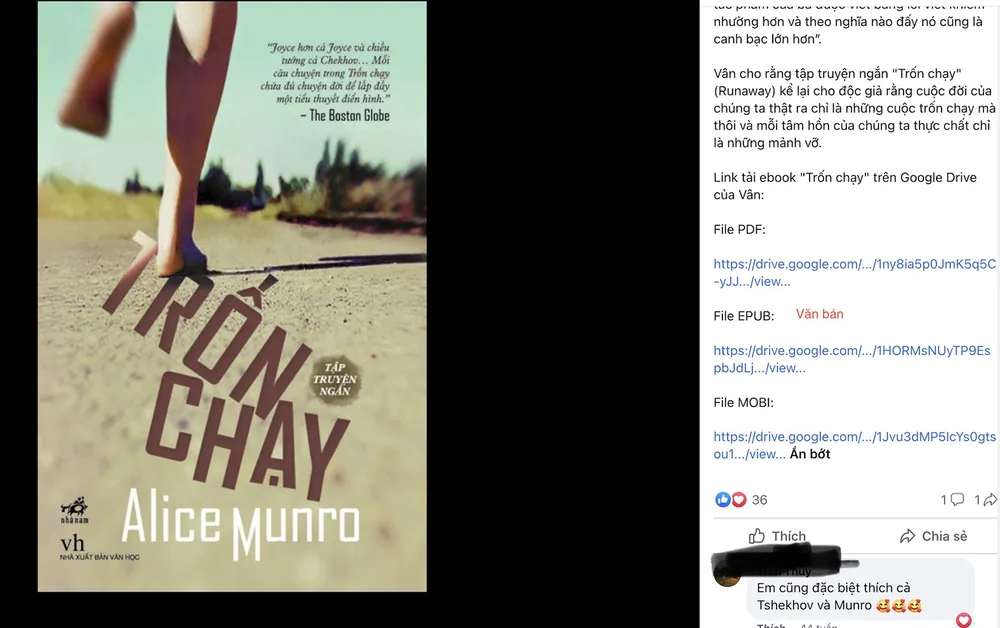This screenshot has height=628, width=1000.
Task: Click the comment timestamp under the comment
Action: click(818, 625)
